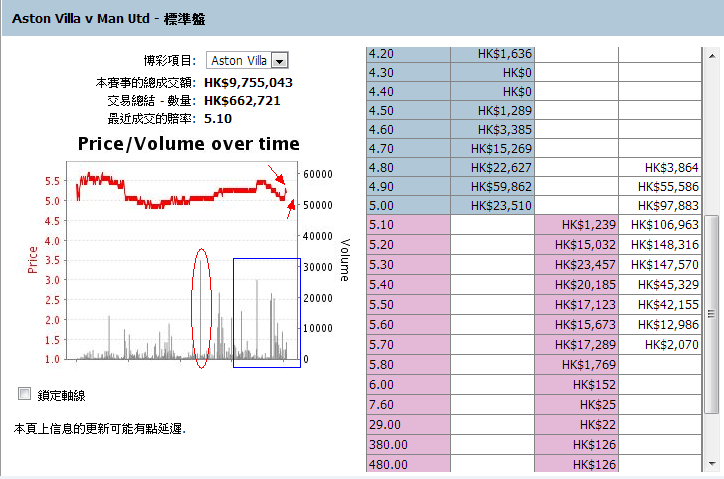This screenshot has width=724, height=479.
Task: Select the 7.60 odds cell
Action: [408, 405]
